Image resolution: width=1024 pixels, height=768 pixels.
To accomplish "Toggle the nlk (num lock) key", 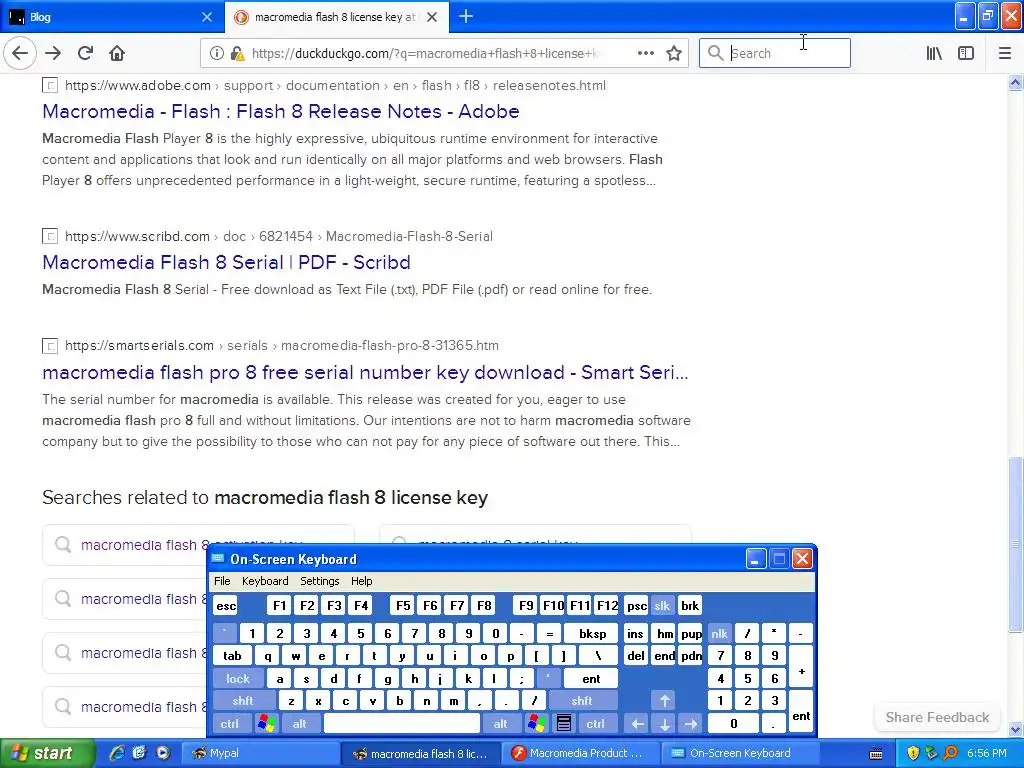I will (x=719, y=633).
